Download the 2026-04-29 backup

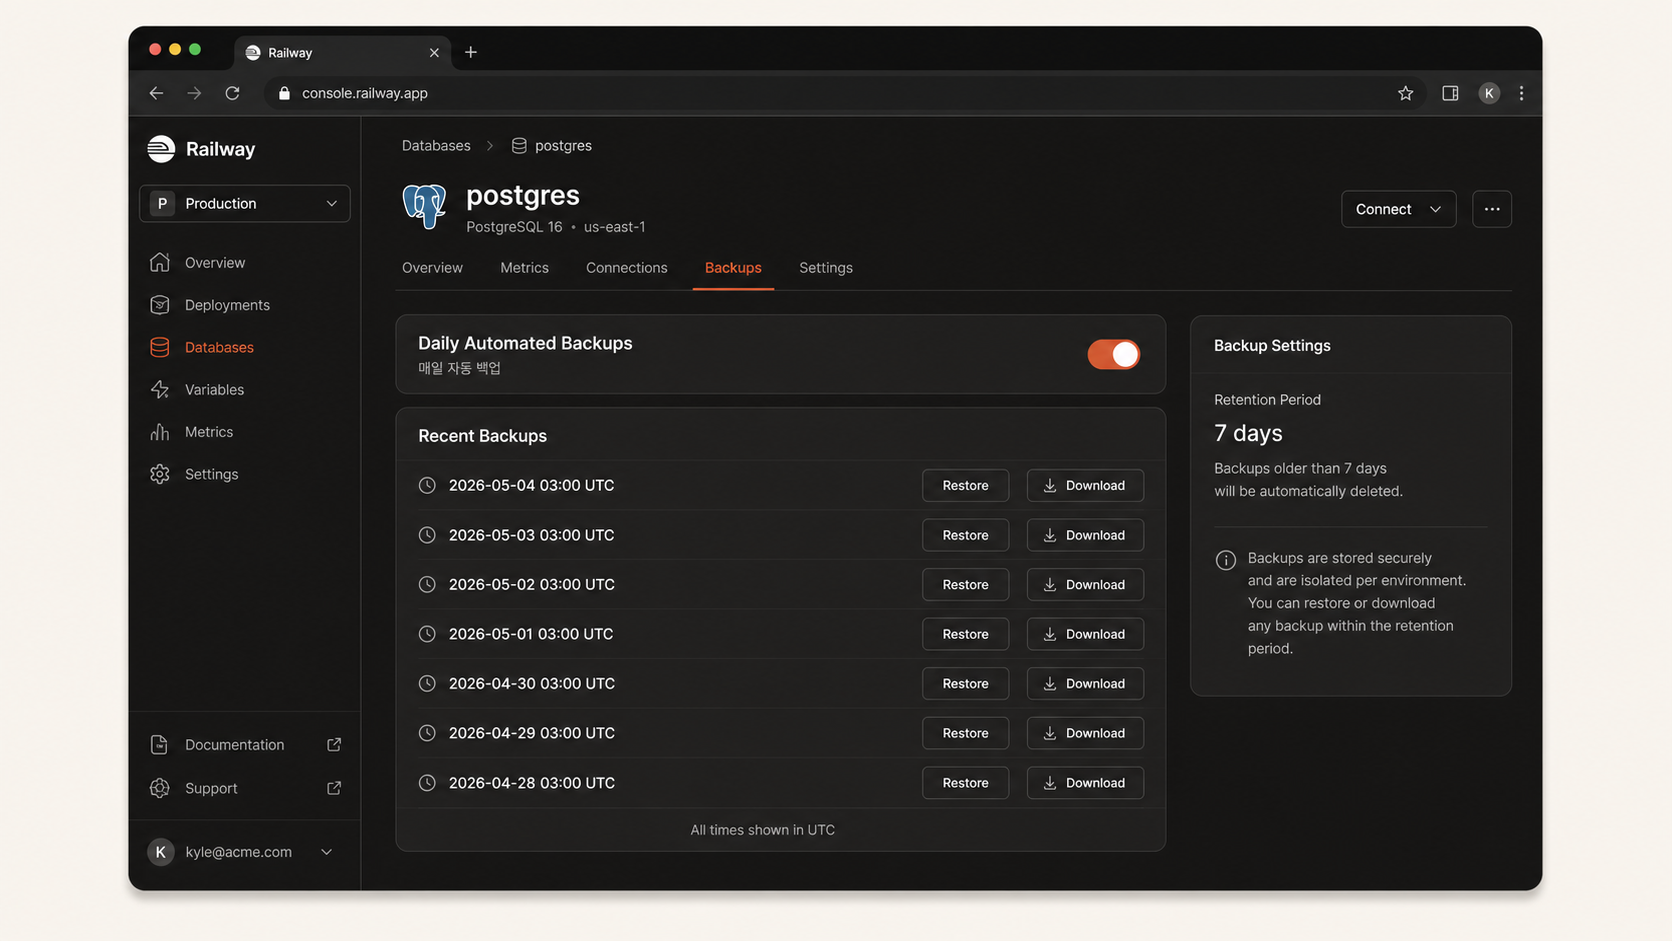click(x=1085, y=733)
